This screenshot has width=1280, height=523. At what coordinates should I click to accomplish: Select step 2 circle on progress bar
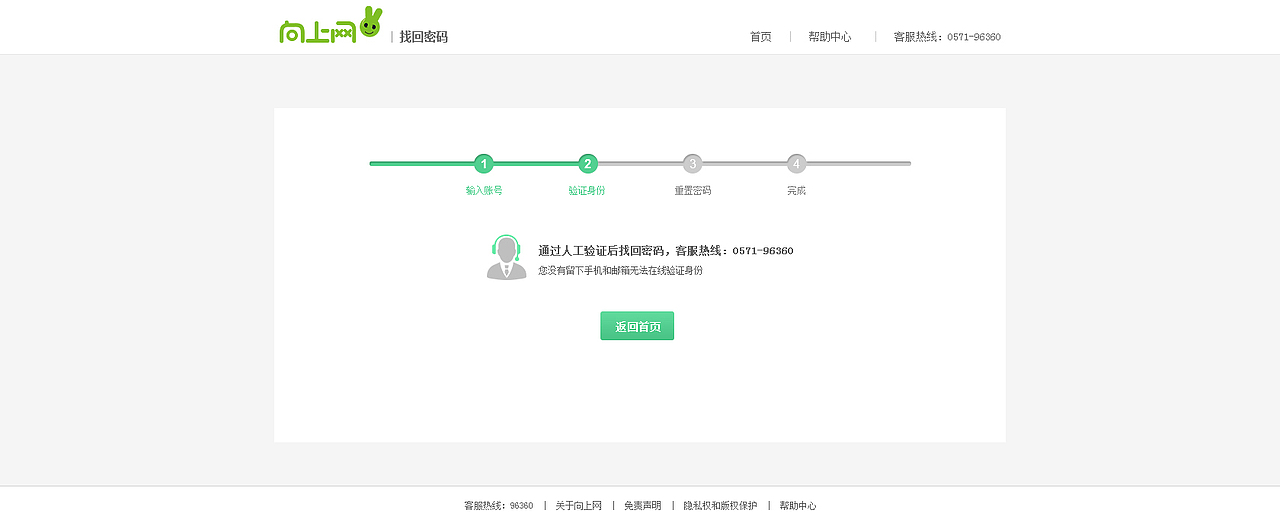point(588,163)
